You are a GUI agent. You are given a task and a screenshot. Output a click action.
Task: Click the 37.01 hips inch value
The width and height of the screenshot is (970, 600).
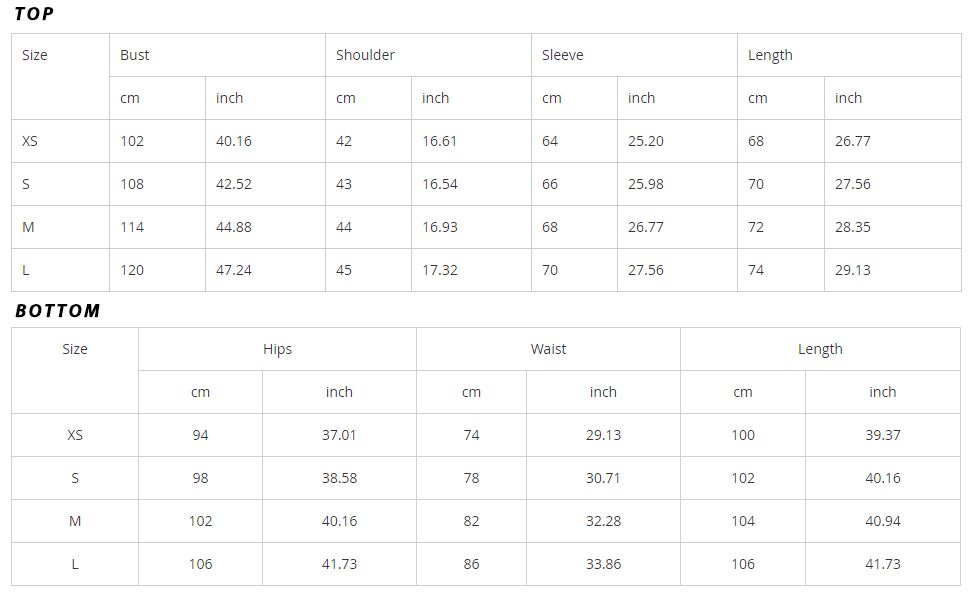pyautogui.click(x=339, y=435)
